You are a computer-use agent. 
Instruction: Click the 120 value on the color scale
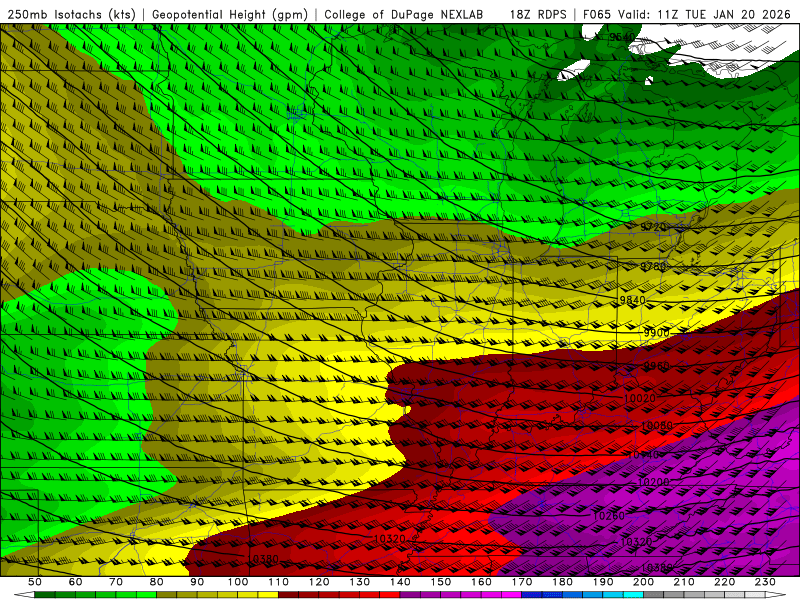click(319, 582)
